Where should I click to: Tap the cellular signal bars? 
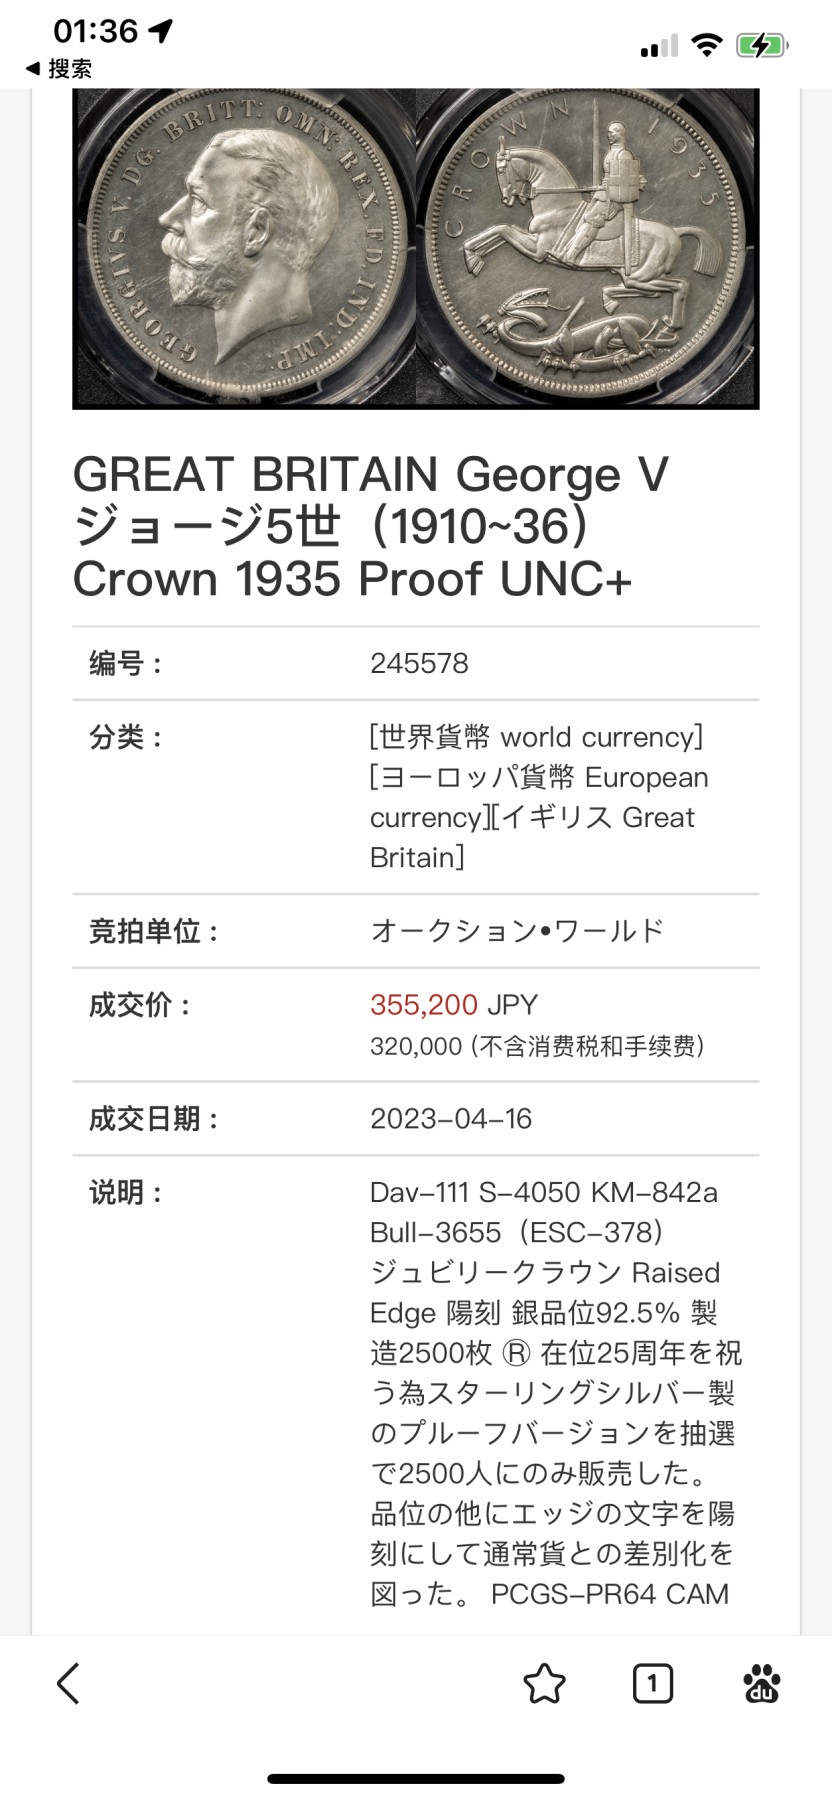click(x=659, y=46)
